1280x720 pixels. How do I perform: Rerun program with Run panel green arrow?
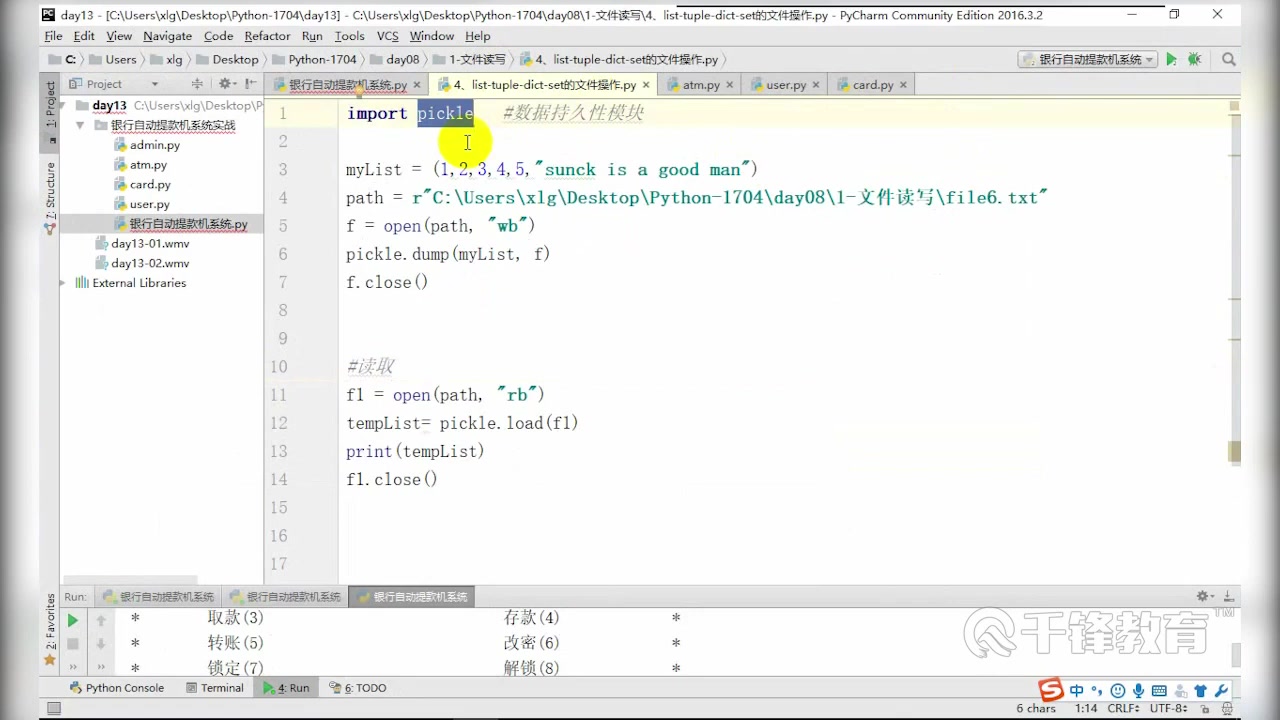pos(73,620)
